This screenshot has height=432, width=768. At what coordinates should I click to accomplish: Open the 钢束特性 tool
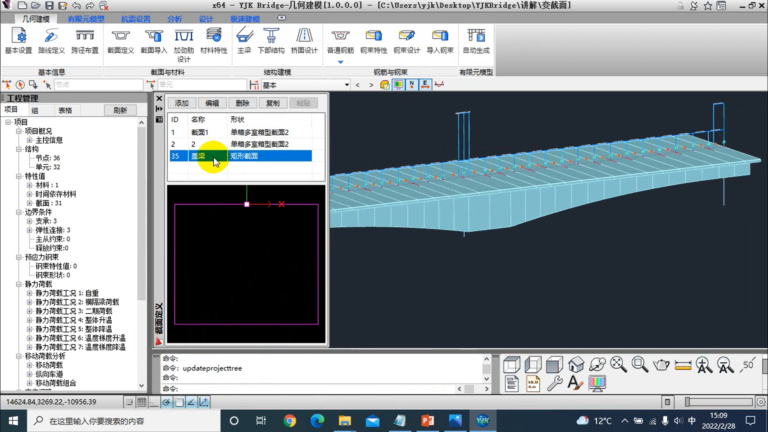coord(374,41)
